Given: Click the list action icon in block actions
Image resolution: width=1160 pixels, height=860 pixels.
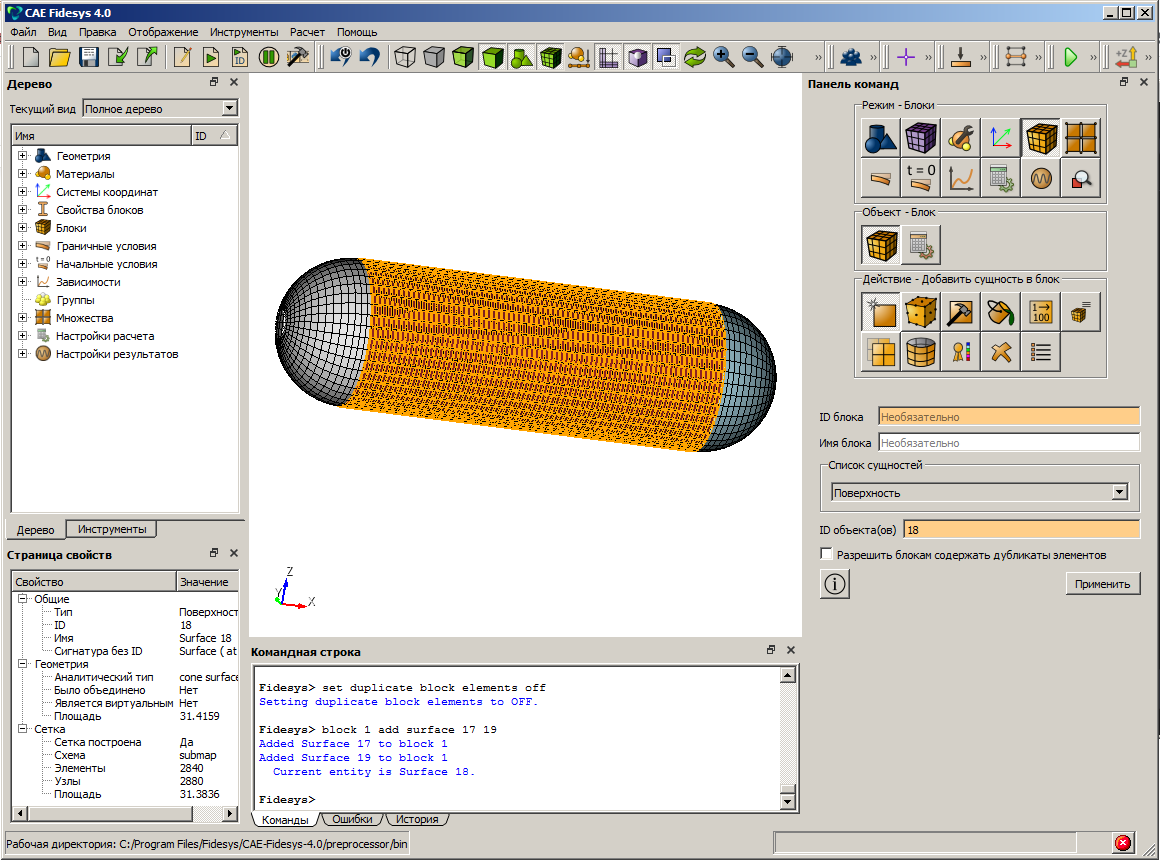Looking at the screenshot, I should pyautogui.click(x=1041, y=352).
